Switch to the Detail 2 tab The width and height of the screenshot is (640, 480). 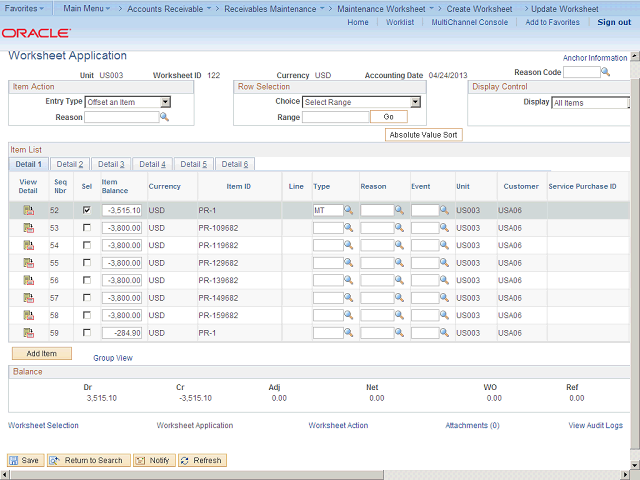70,164
